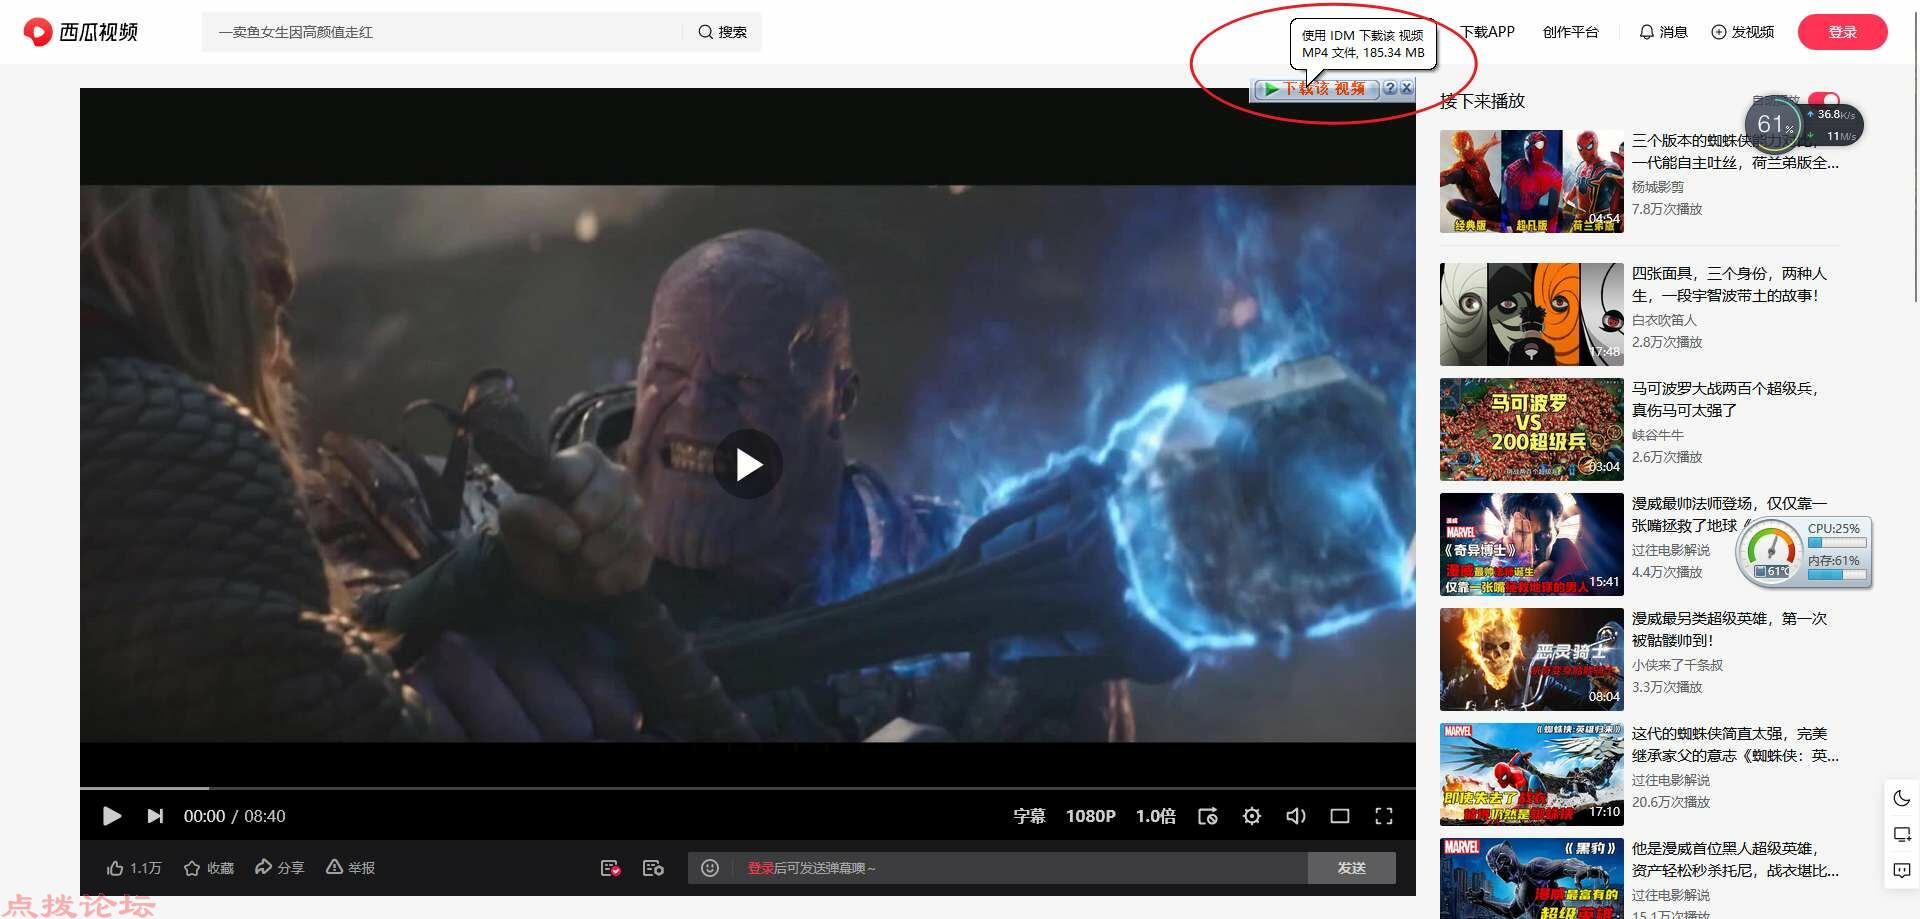Image resolution: width=1920 pixels, height=919 pixels.
Task: Open 创作平台 menu item
Action: (x=1570, y=32)
